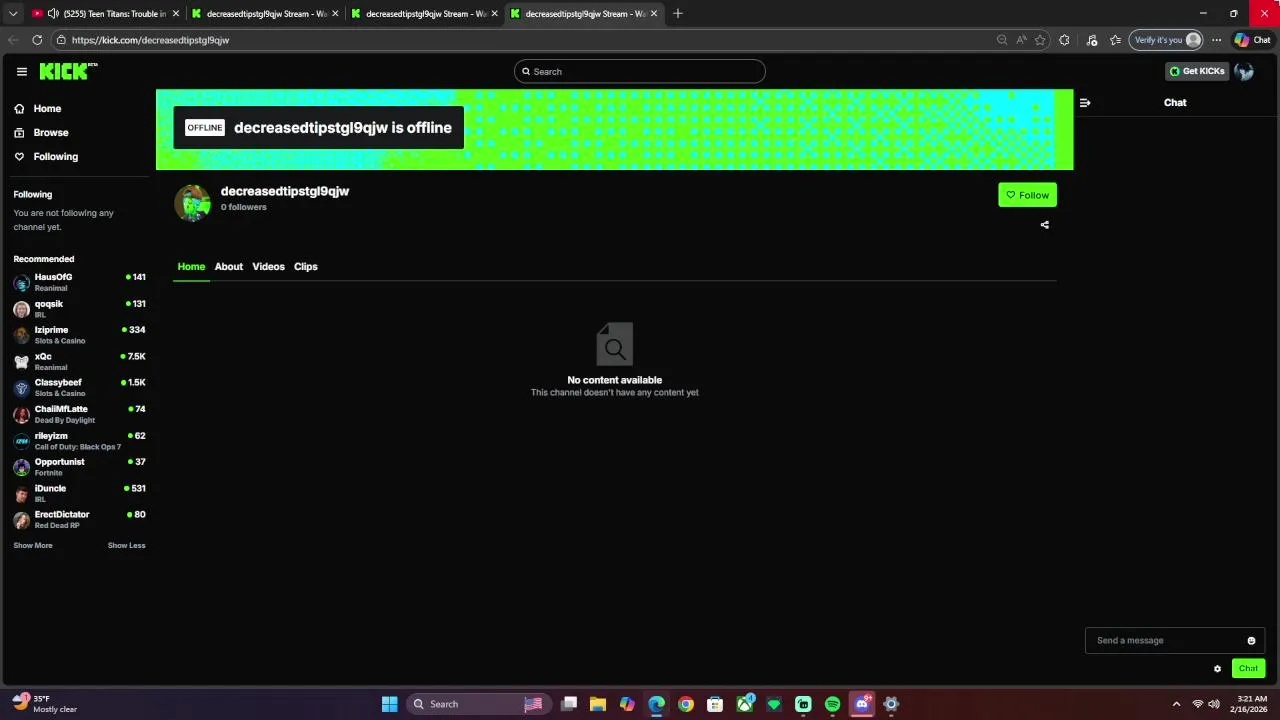Open the Kick user avatar menu
The width and height of the screenshot is (1280, 720).
pyautogui.click(x=1244, y=71)
